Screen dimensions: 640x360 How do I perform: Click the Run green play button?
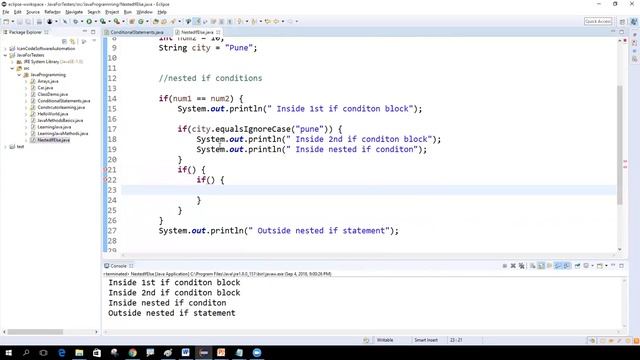89,21
